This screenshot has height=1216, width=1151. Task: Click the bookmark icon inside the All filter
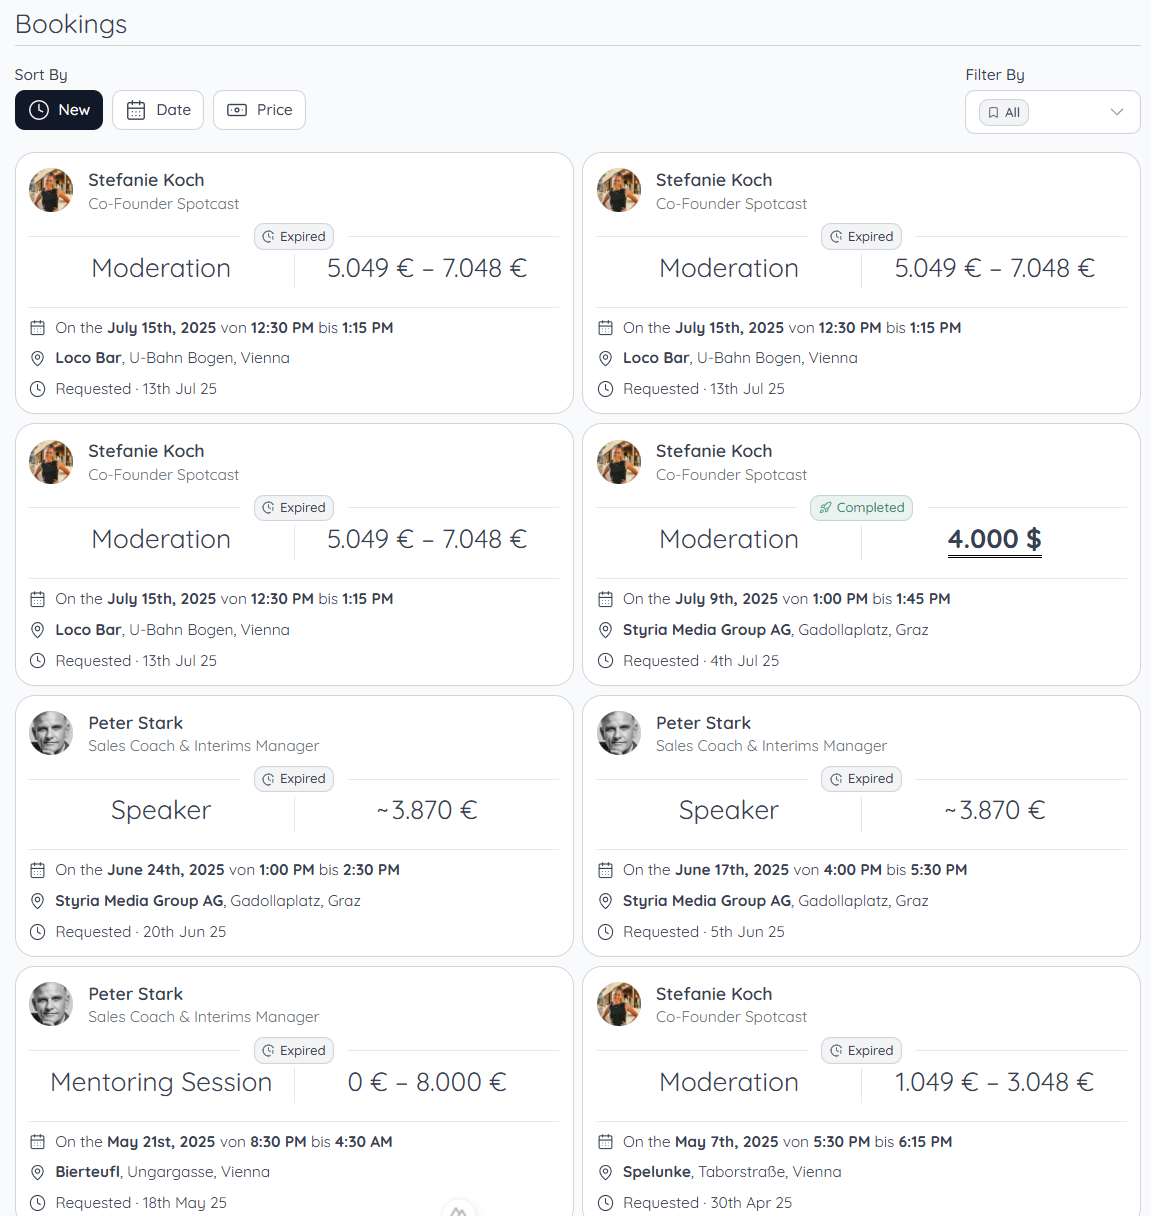pyautogui.click(x=992, y=112)
